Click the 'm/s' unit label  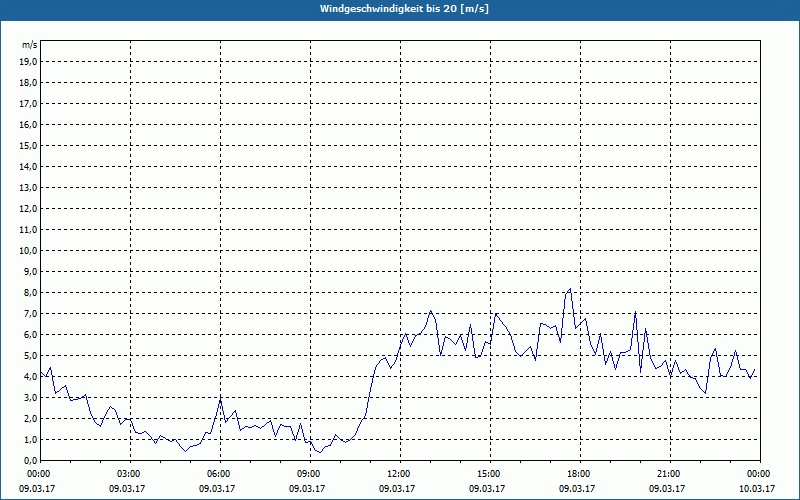29,45
